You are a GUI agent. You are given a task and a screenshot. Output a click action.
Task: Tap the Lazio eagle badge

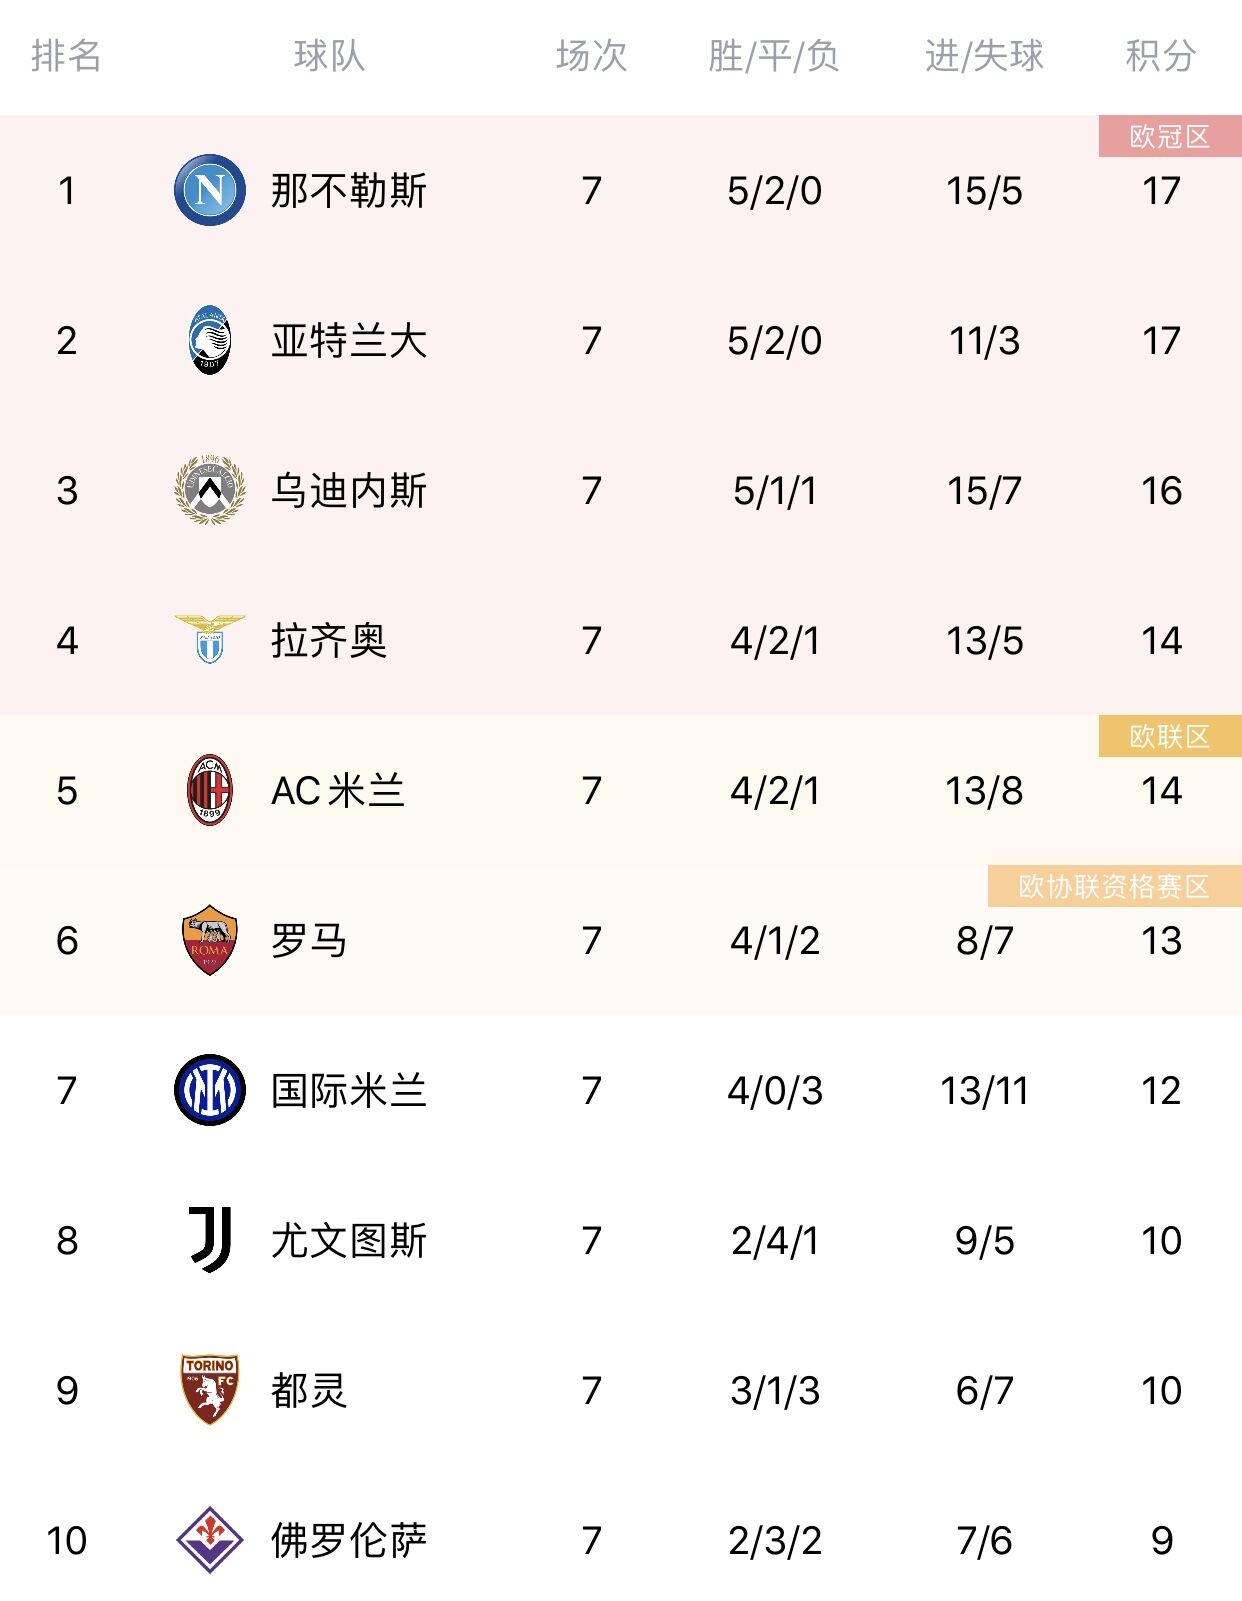[210, 640]
